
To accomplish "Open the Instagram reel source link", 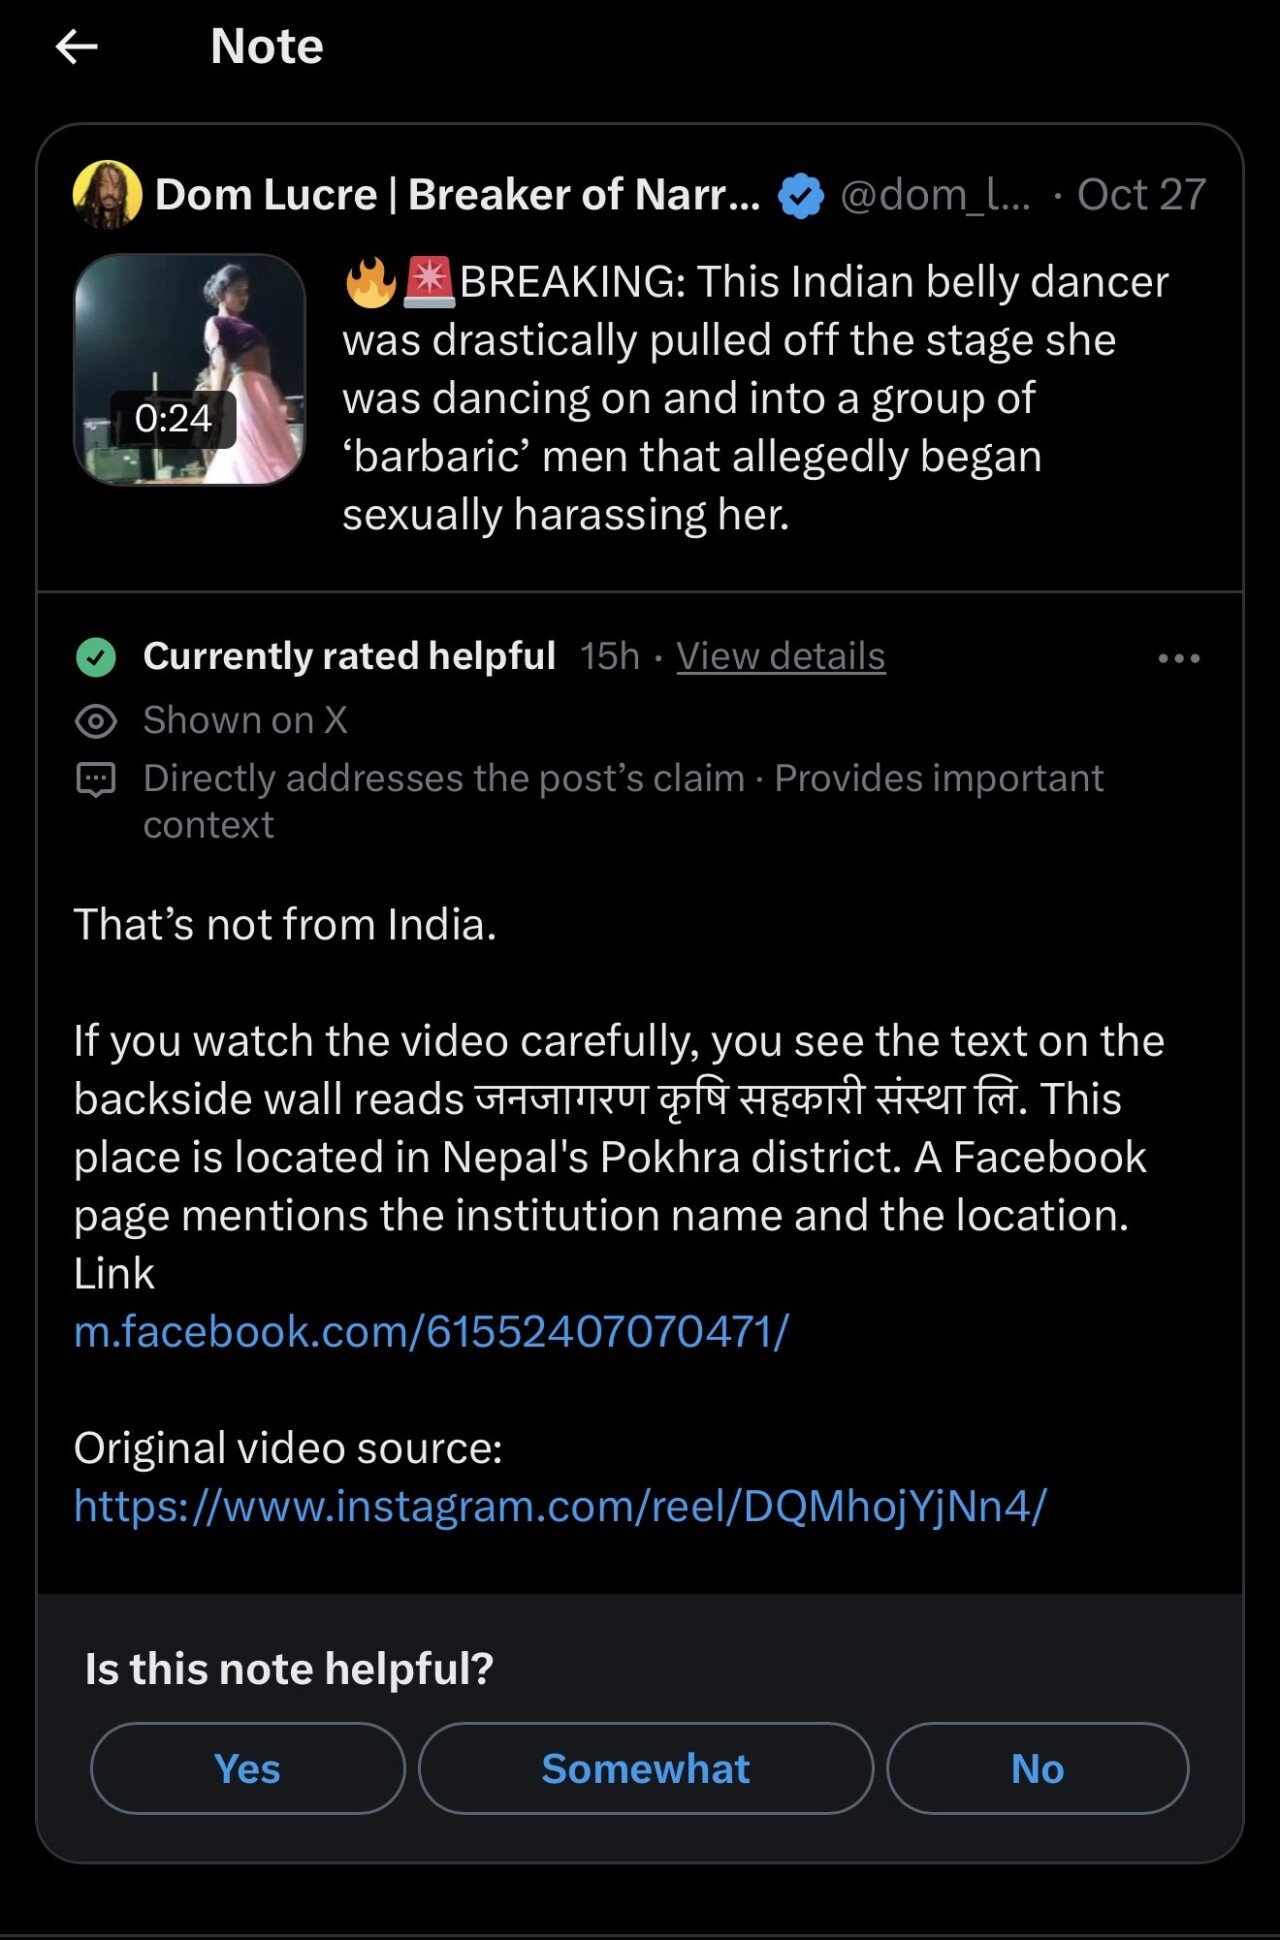I will pyautogui.click(x=560, y=1506).
